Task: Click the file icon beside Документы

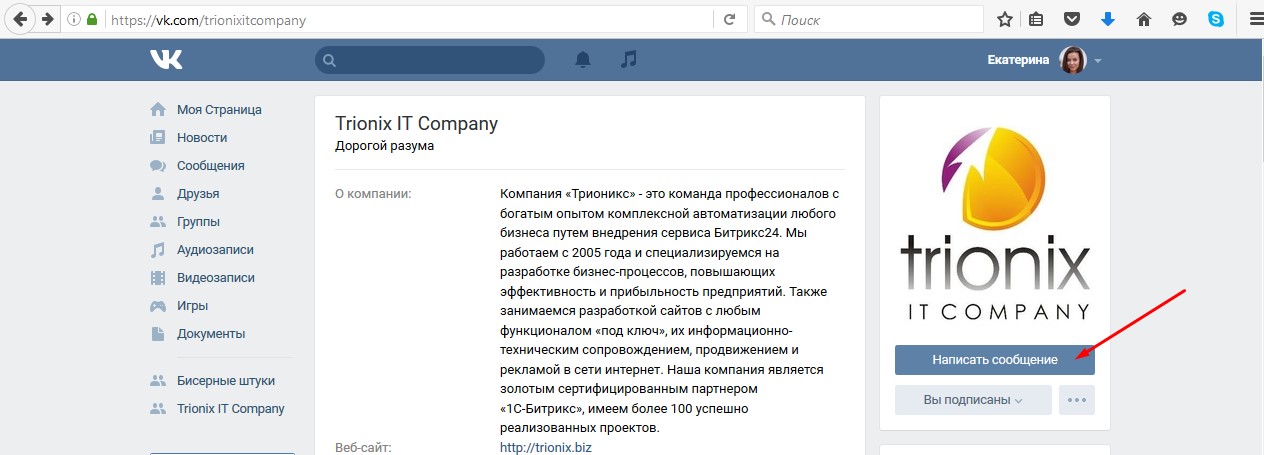Action: [158, 333]
